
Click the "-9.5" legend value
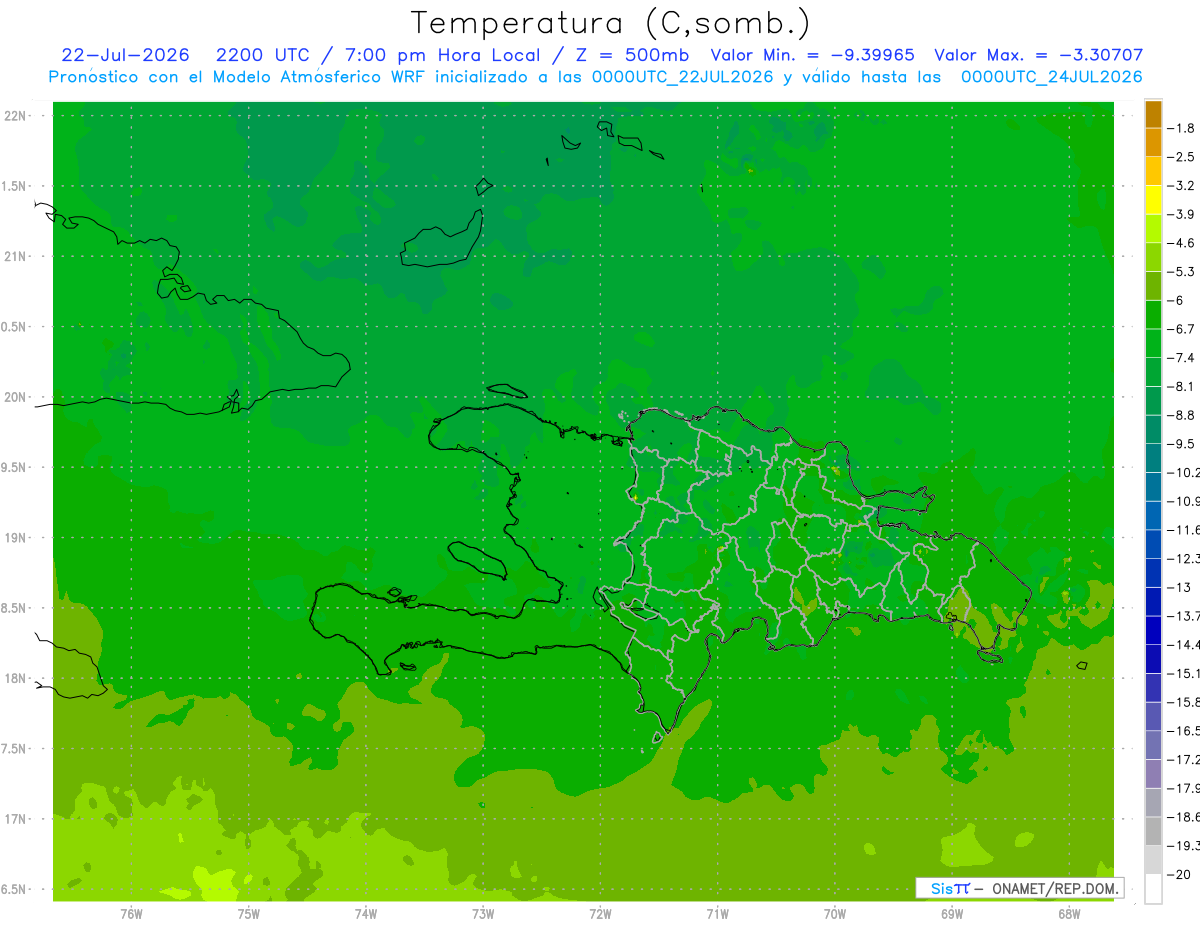[1182, 444]
